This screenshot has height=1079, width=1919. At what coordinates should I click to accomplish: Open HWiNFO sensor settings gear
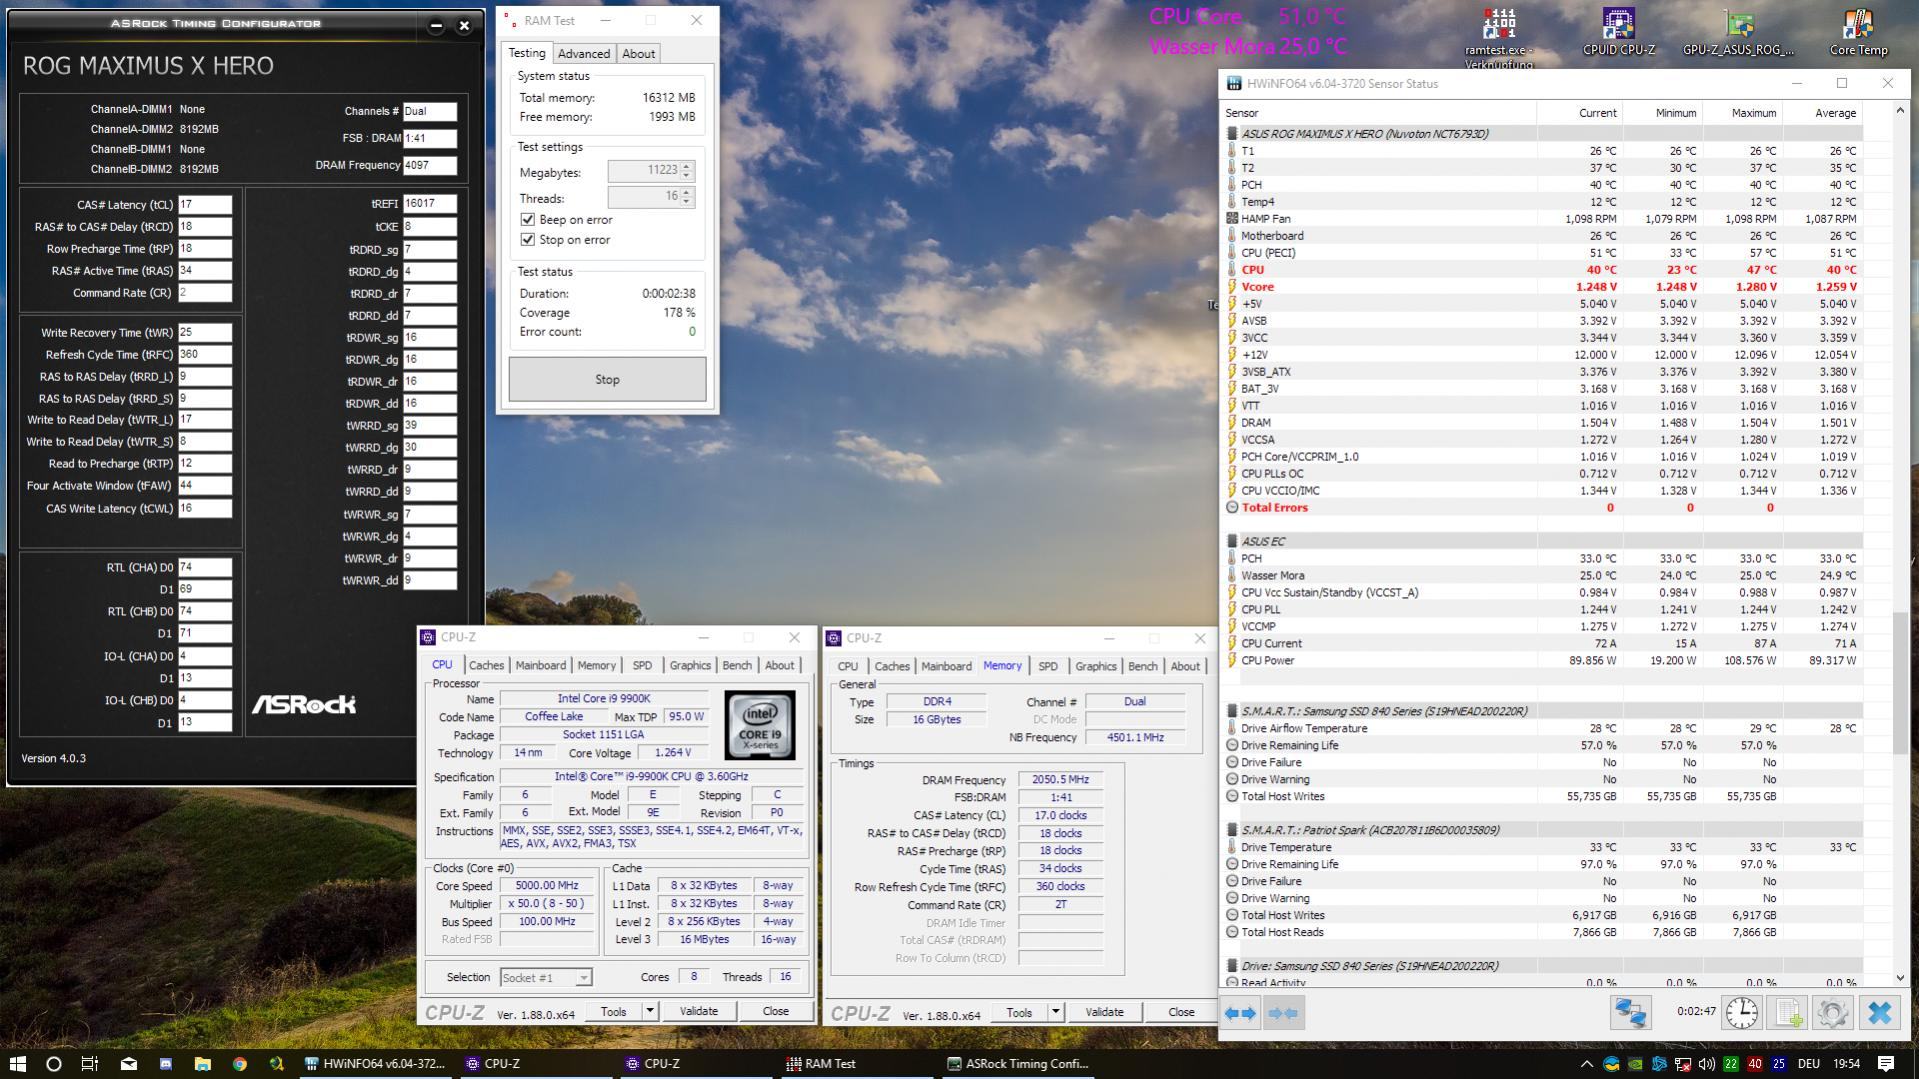pos(1833,1013)
